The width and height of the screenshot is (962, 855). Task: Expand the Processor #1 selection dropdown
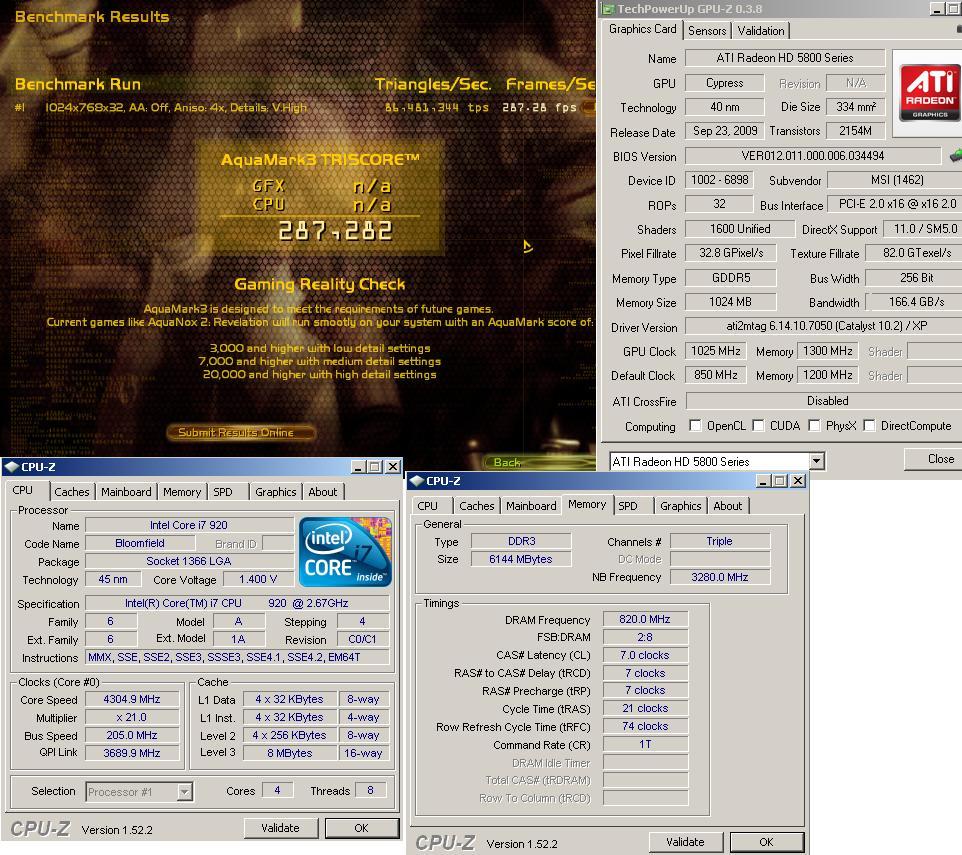(184, 792)
